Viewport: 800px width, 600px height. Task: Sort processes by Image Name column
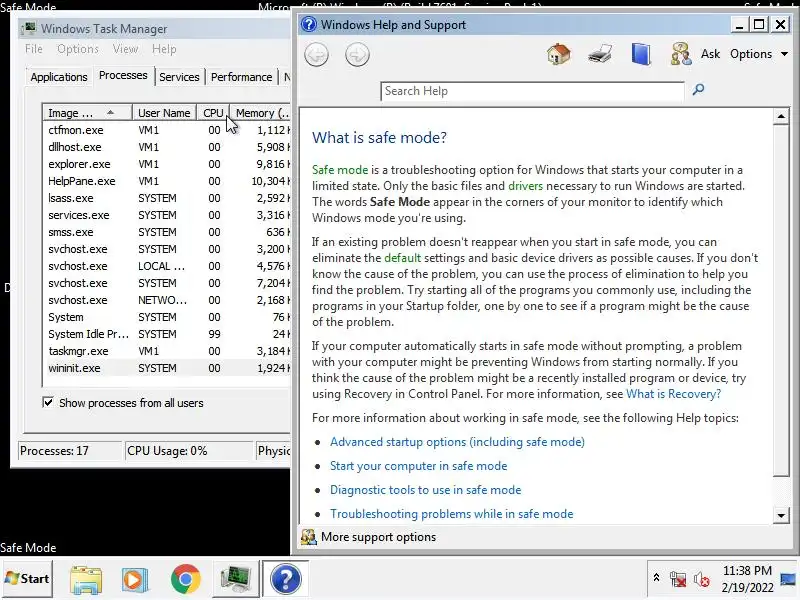pos(87,113)
